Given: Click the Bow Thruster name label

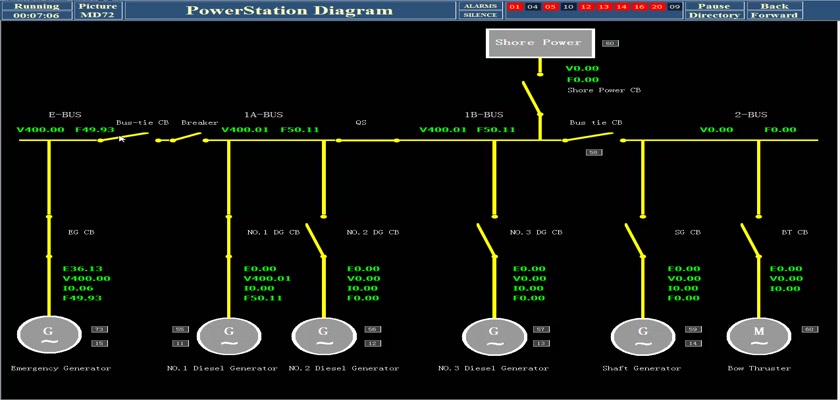Looking at the screenshot, I should (x=759, y=368).
